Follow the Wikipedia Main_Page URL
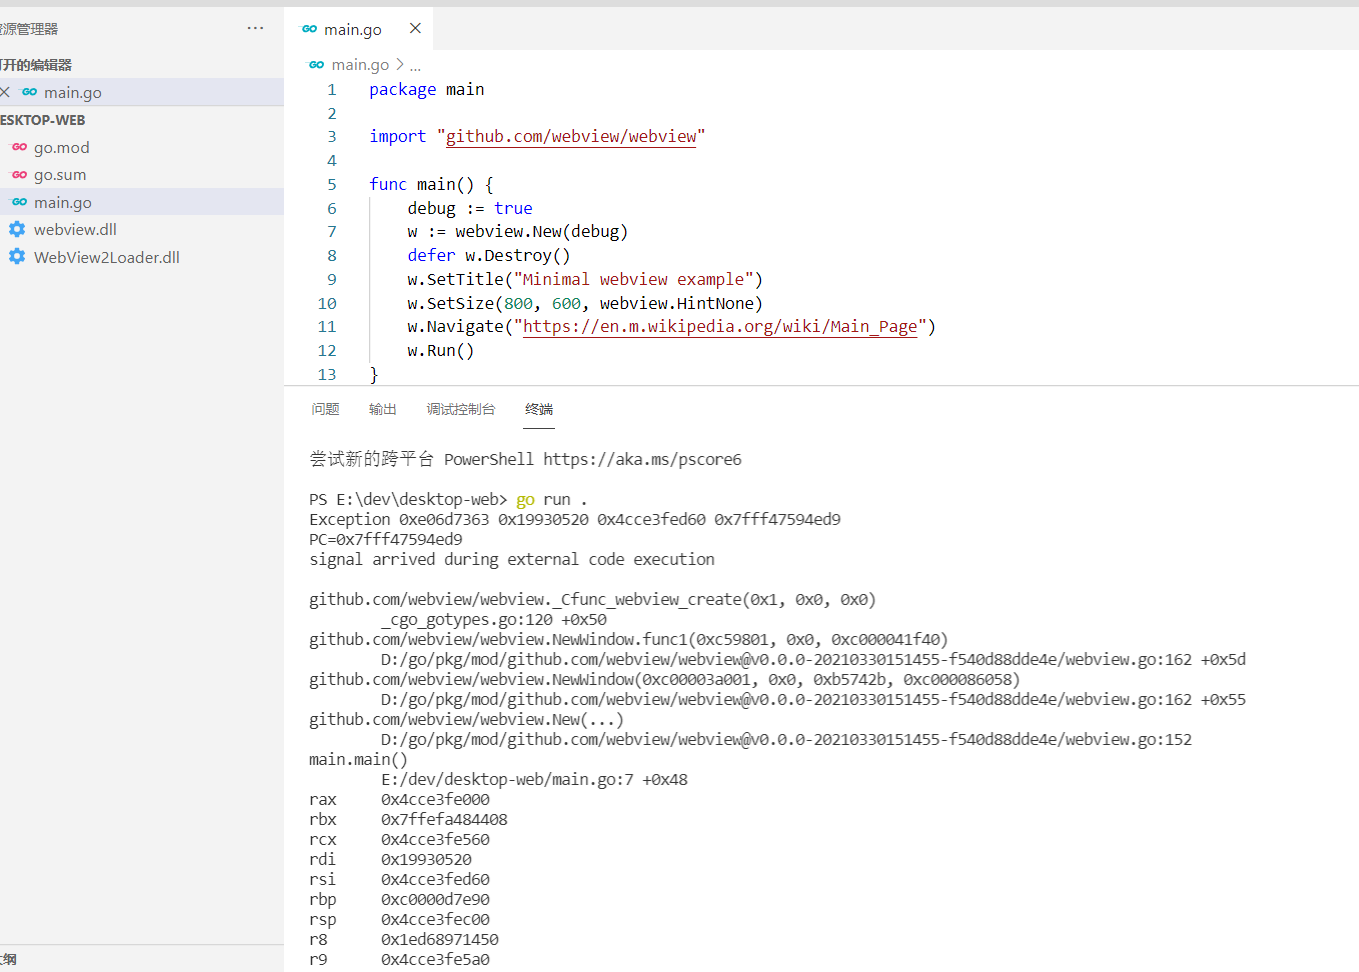Viewport: 1359px width, 972px height. point(721,326)
